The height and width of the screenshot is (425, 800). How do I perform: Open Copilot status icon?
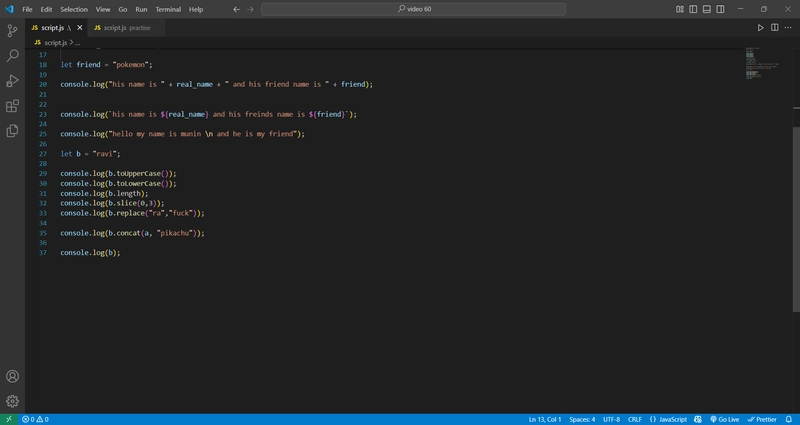(x=698, y=419)
